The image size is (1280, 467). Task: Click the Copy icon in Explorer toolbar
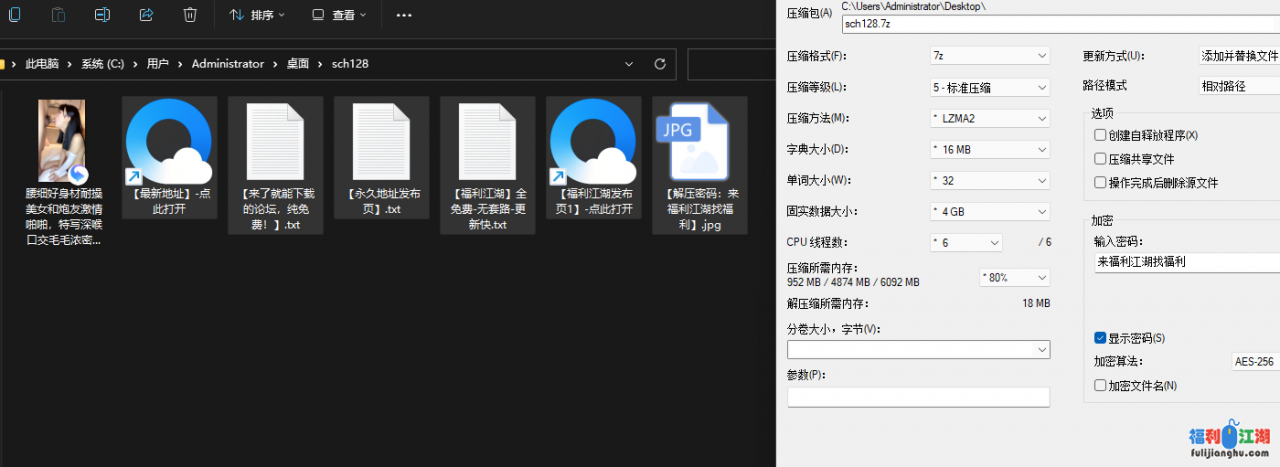tap(14, 15)
